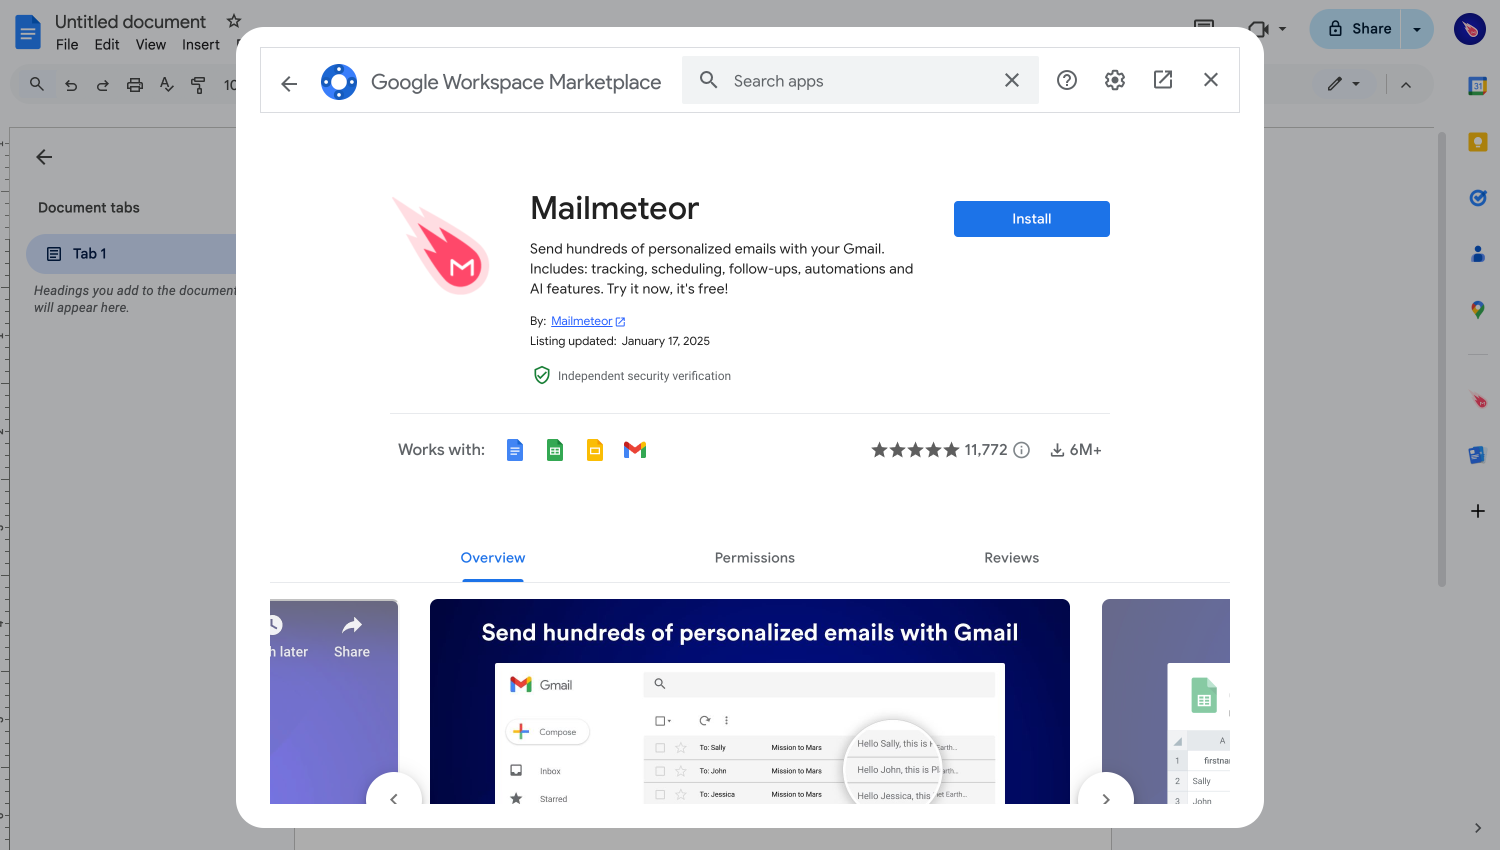Click the Google Slides works-with icon

pyautogui.click(x=595, y=450)
